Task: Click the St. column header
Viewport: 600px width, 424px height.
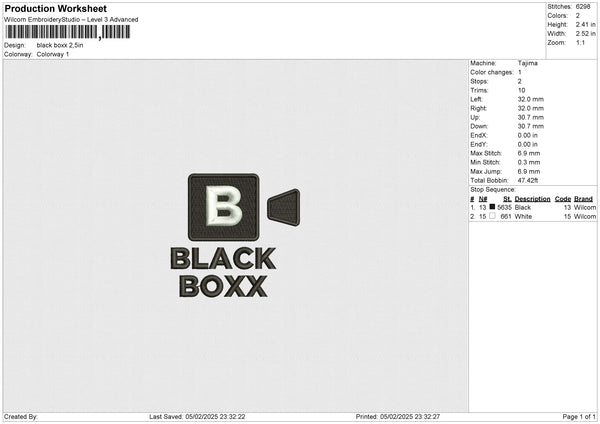Action: [507, 199]
